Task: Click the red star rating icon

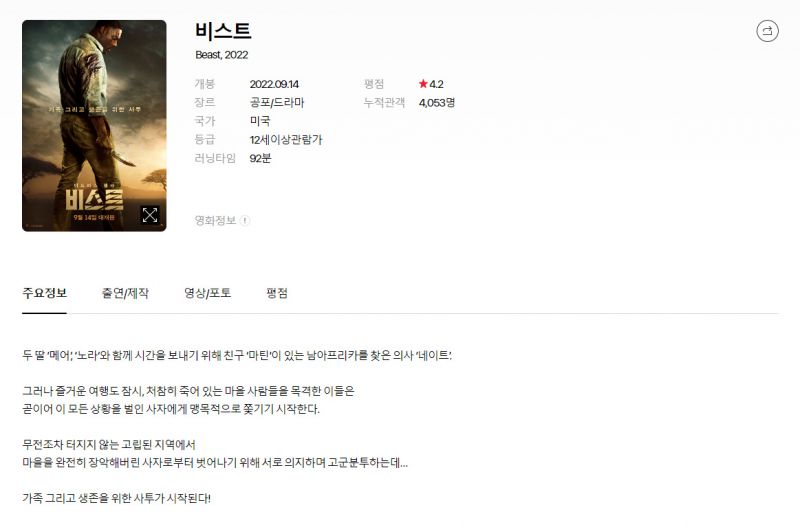Action: click(423, 84)
